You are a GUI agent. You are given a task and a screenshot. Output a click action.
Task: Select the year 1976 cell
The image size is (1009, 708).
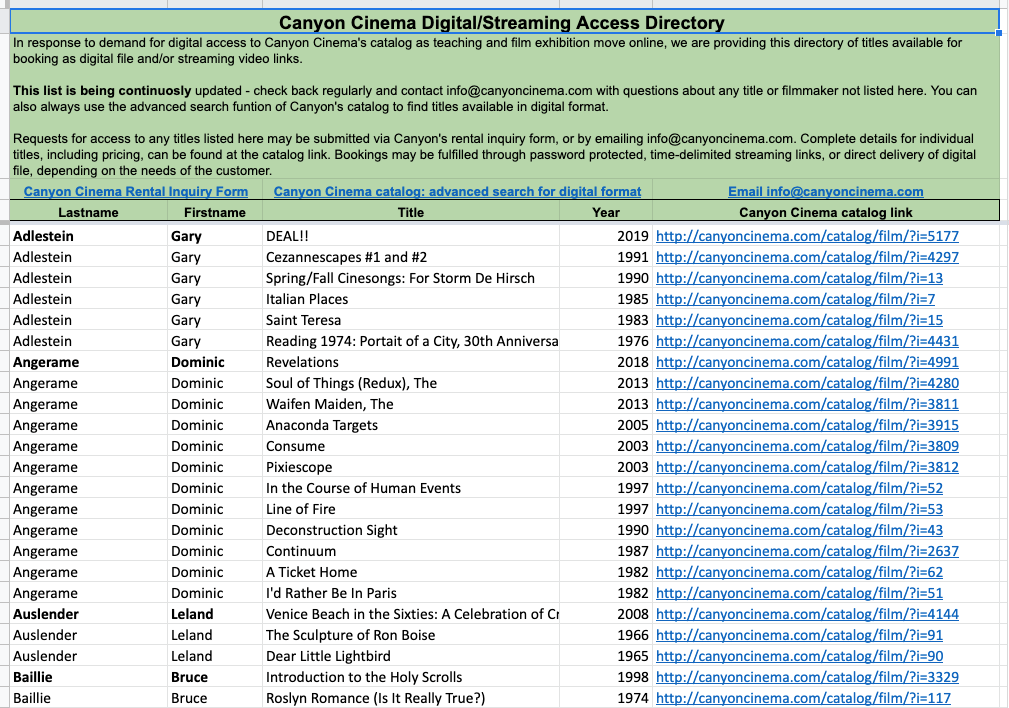coord(606,341)
